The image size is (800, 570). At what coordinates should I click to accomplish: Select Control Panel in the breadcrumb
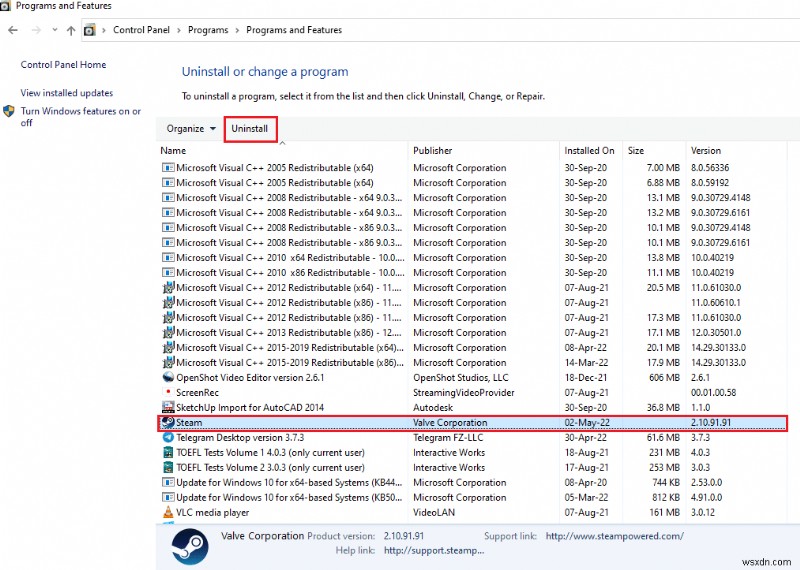click(x=141, y=30)
